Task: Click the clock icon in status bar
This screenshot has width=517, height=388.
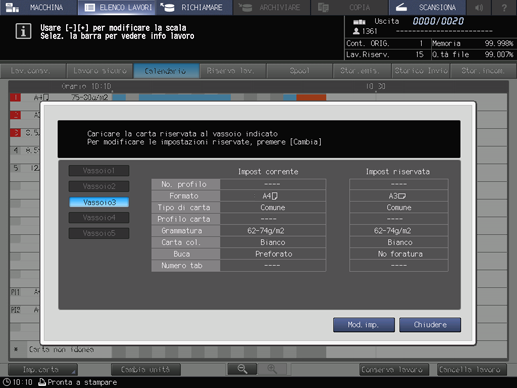Action: coord(6,382)
